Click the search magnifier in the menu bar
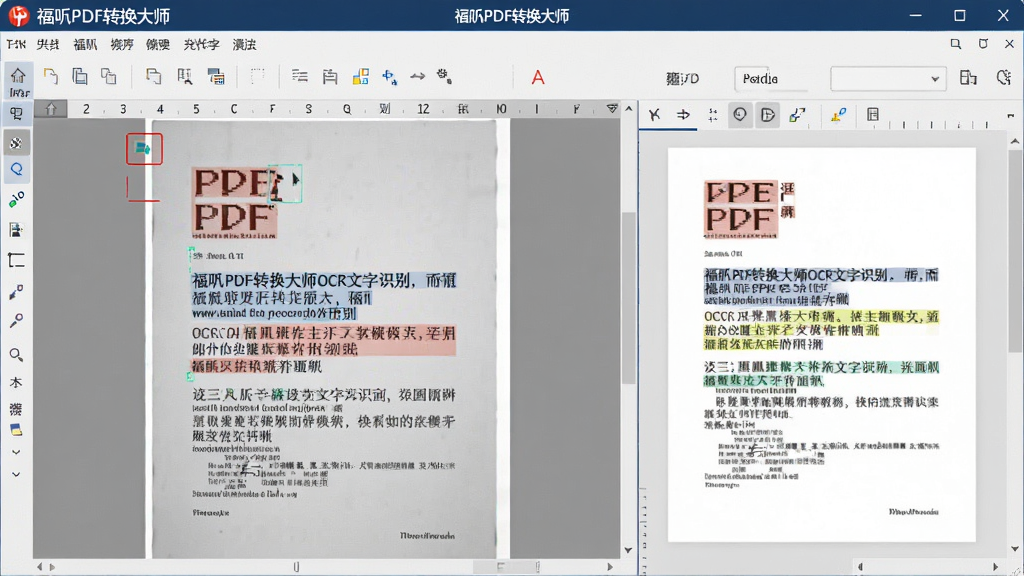 [x=955, y=44]
